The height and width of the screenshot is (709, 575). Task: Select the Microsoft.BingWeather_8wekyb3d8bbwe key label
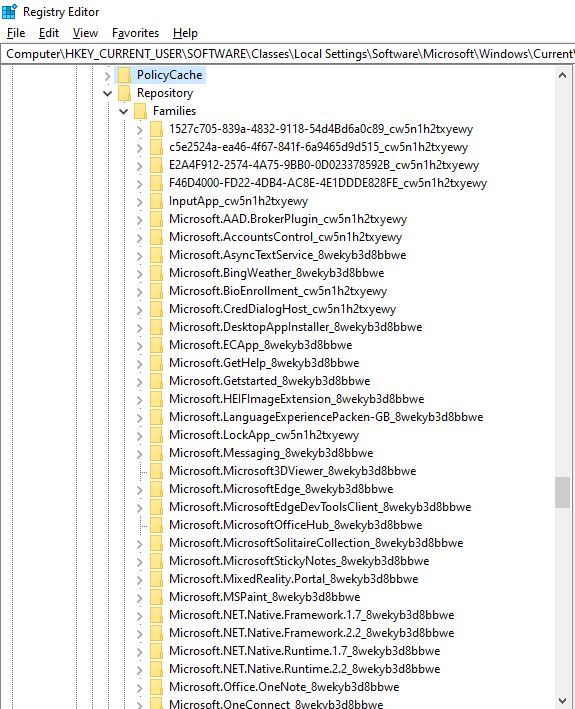pyautogui.click(x=277, y=273)
